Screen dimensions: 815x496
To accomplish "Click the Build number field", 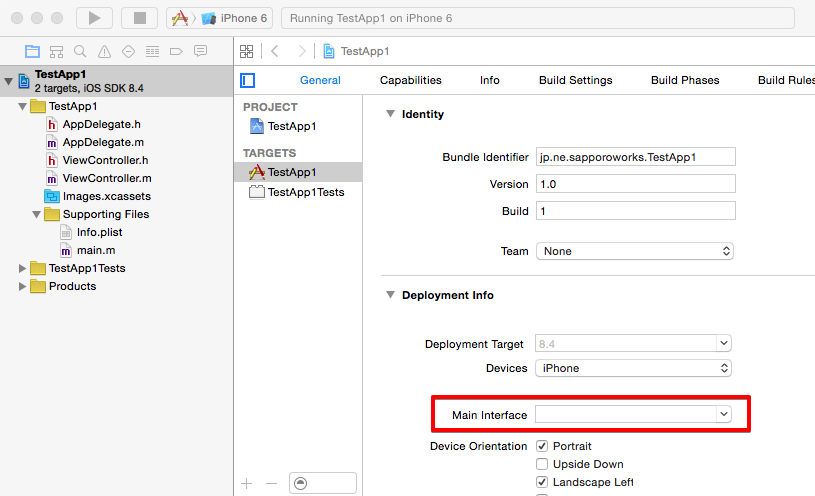I will click(x=636, y=211).
